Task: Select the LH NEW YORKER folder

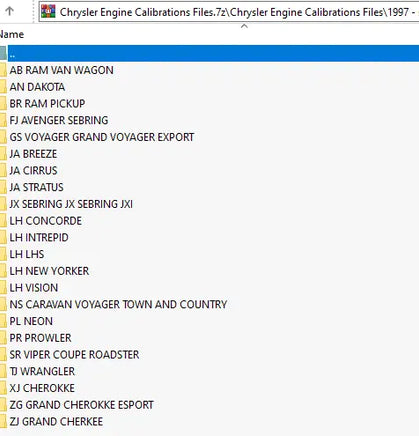Action: (49, 271)
